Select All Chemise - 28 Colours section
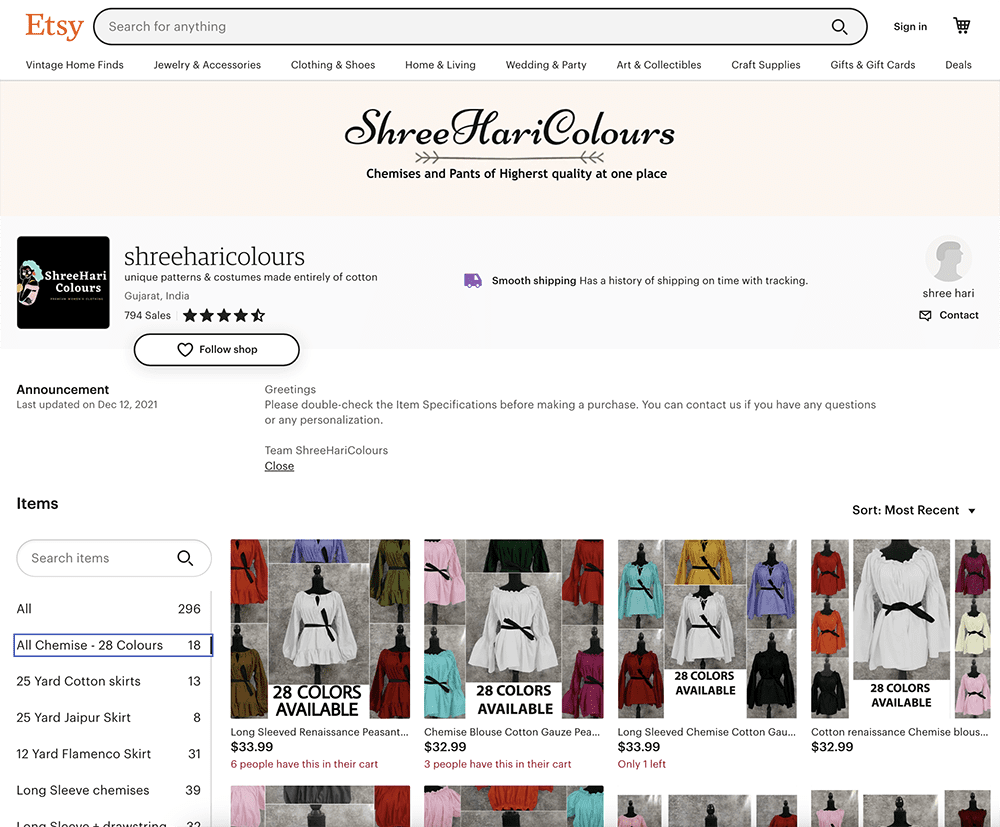The image size is (1000, 827). 113,645
